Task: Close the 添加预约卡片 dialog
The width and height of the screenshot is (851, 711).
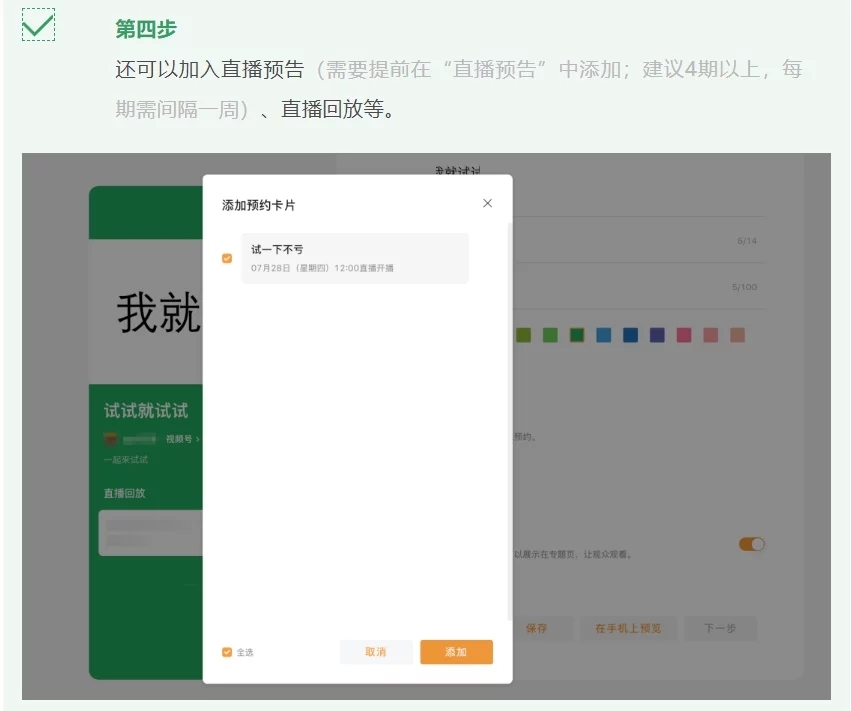Action: tap(487, 203)
